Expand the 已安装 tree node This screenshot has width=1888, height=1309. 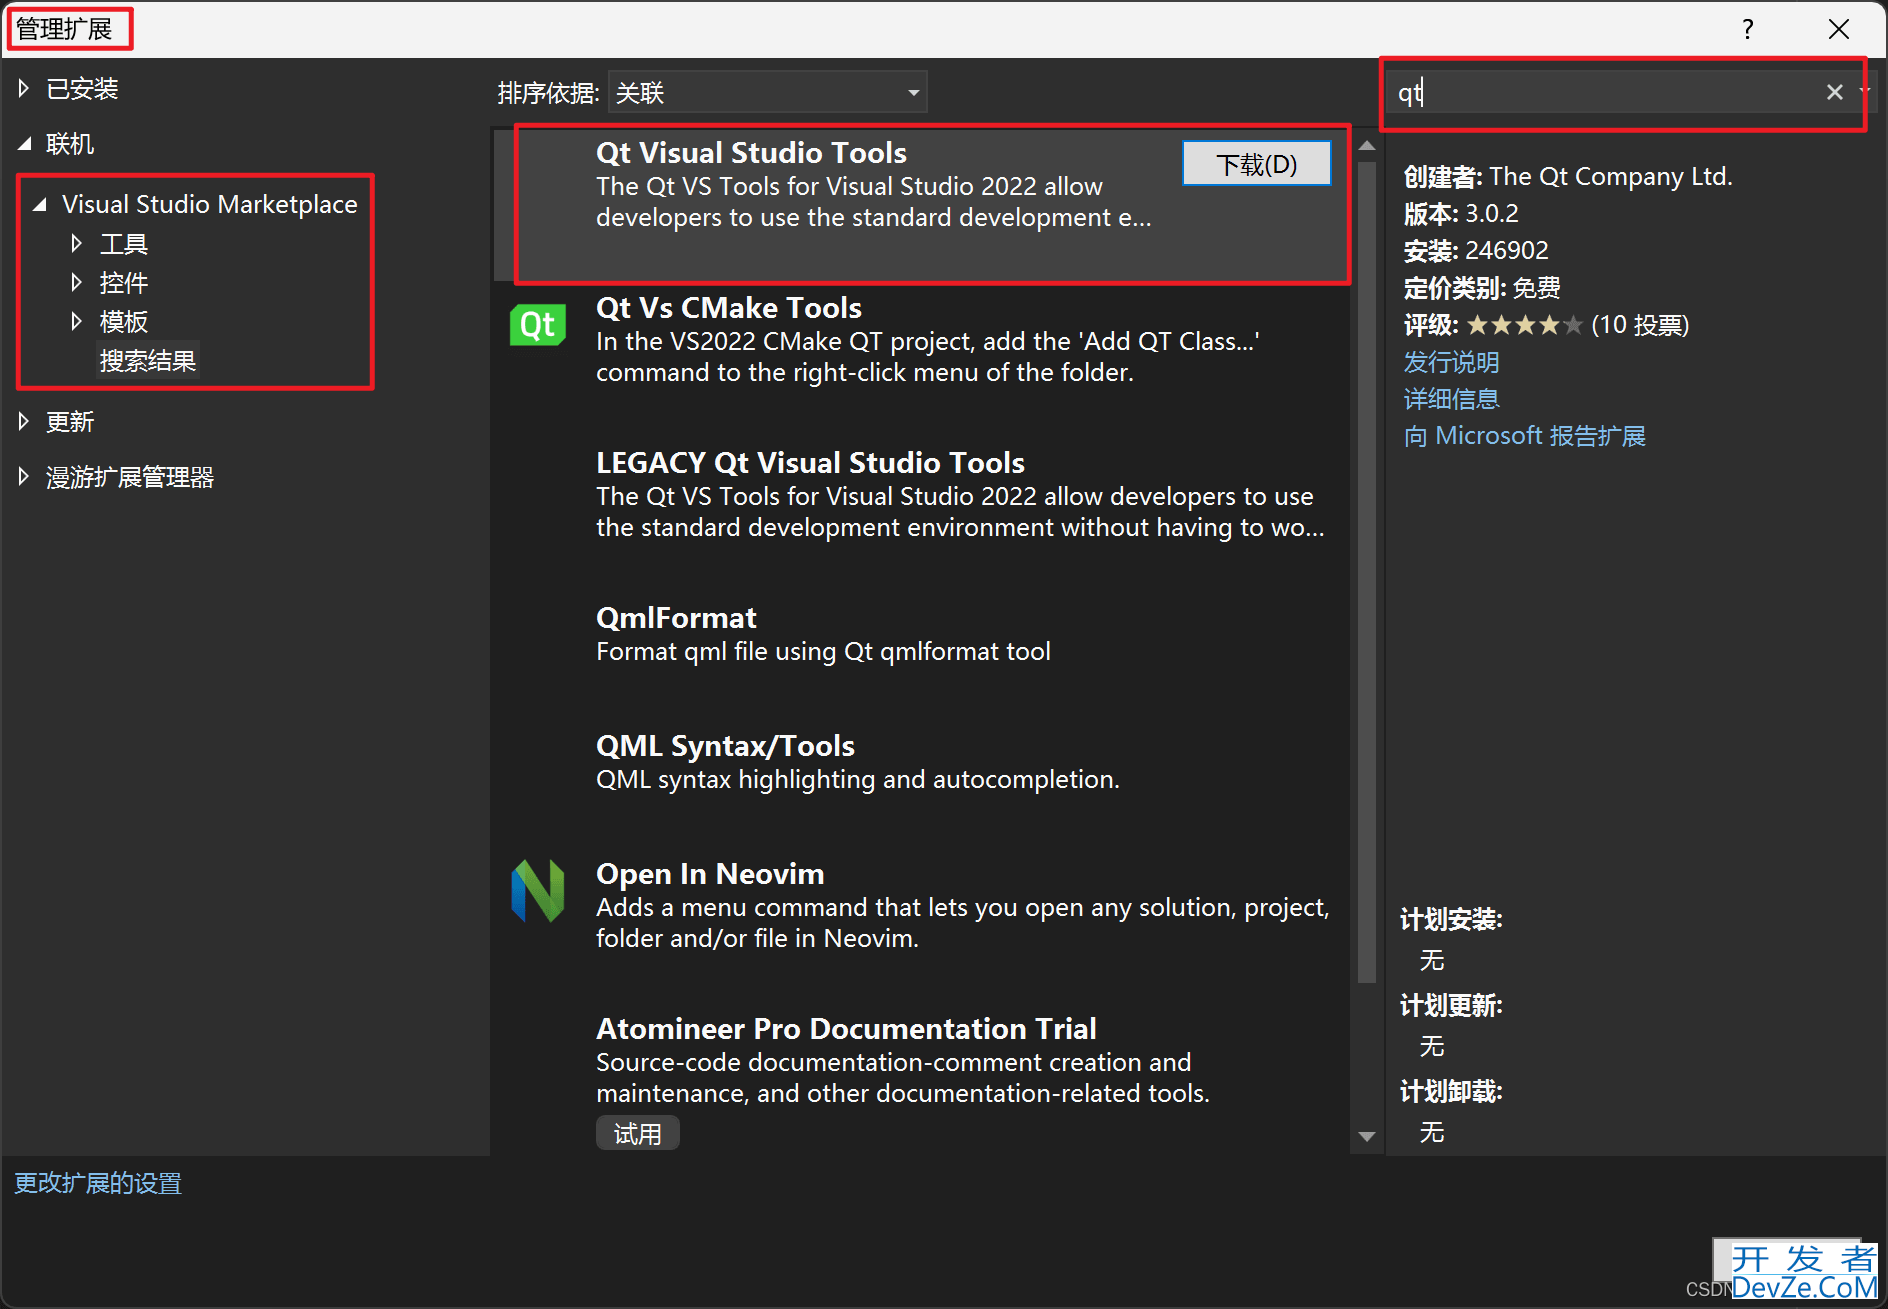23,88
